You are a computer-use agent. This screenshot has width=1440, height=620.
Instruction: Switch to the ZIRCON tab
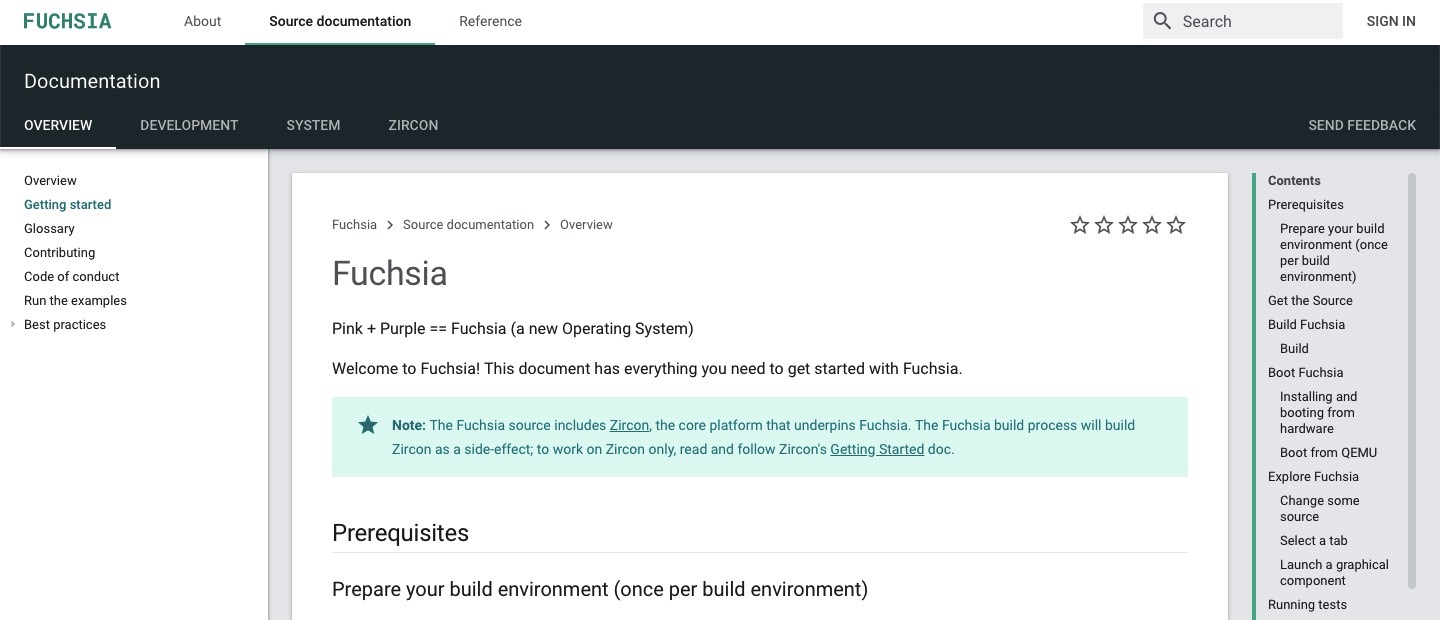coord(413,125)
